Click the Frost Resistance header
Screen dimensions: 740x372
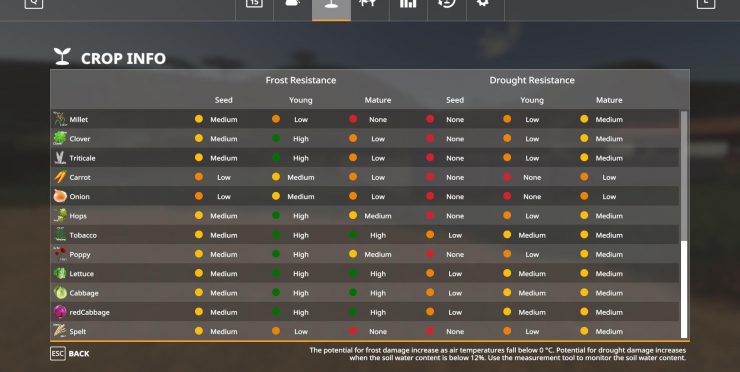click(x=301, y=80)
